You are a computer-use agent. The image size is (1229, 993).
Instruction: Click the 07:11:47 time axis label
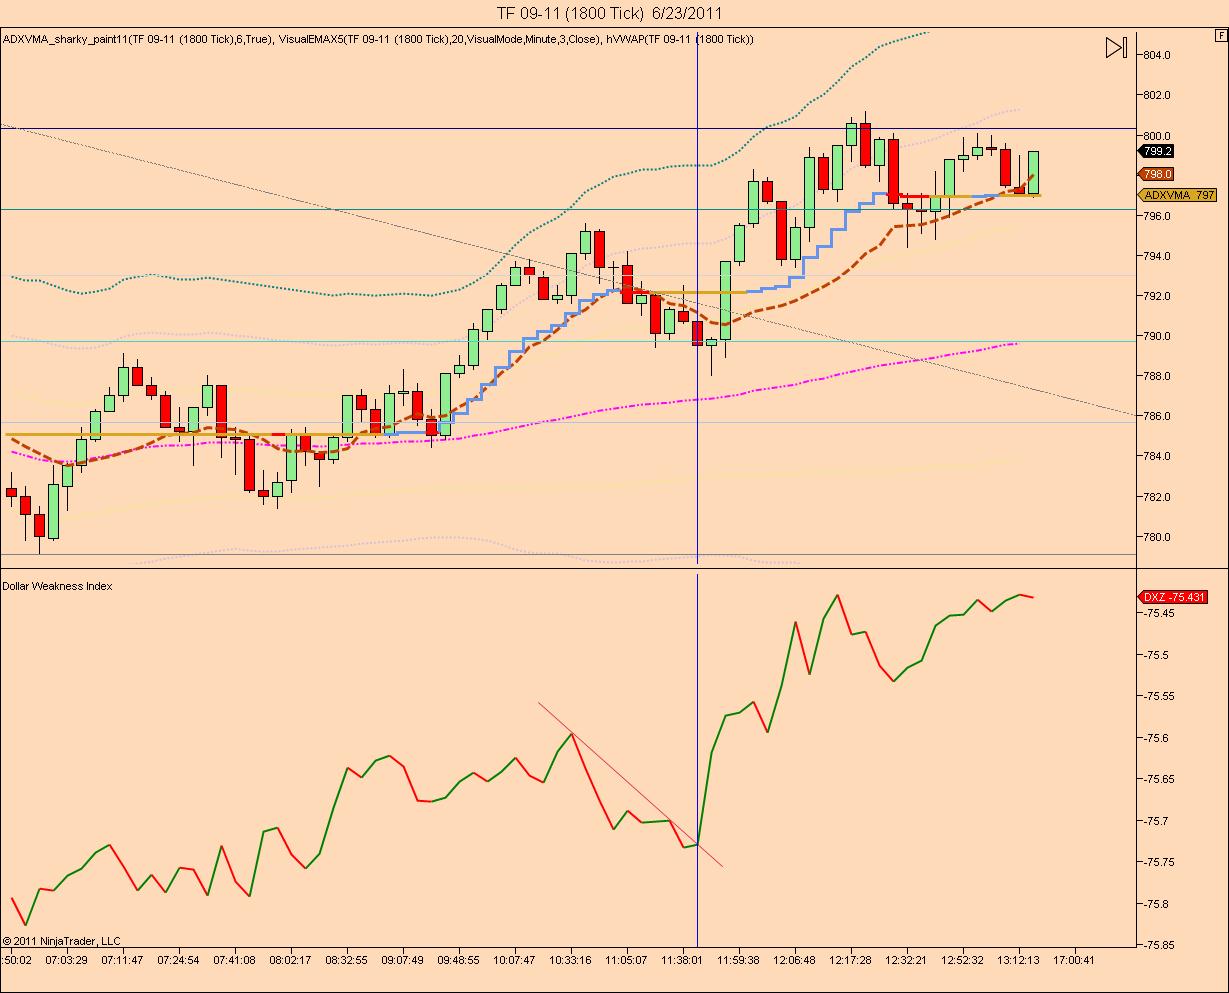[122, 960]
